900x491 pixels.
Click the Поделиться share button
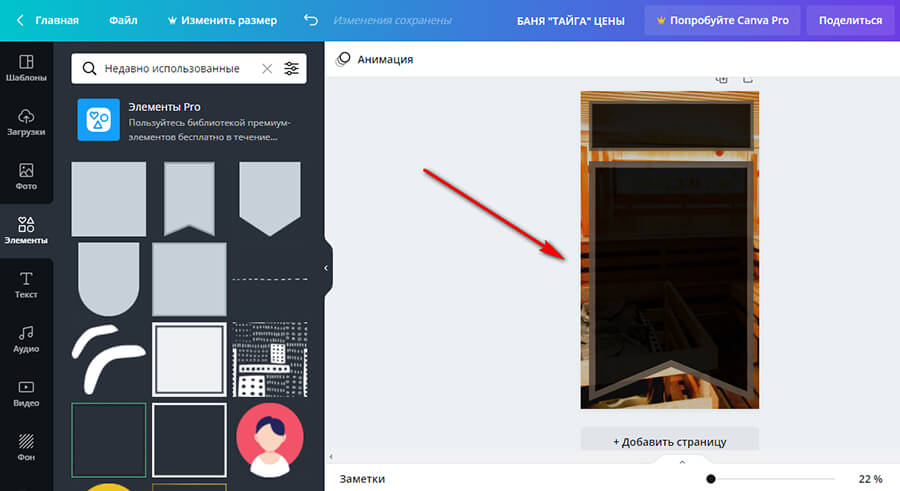pos(850,20)
